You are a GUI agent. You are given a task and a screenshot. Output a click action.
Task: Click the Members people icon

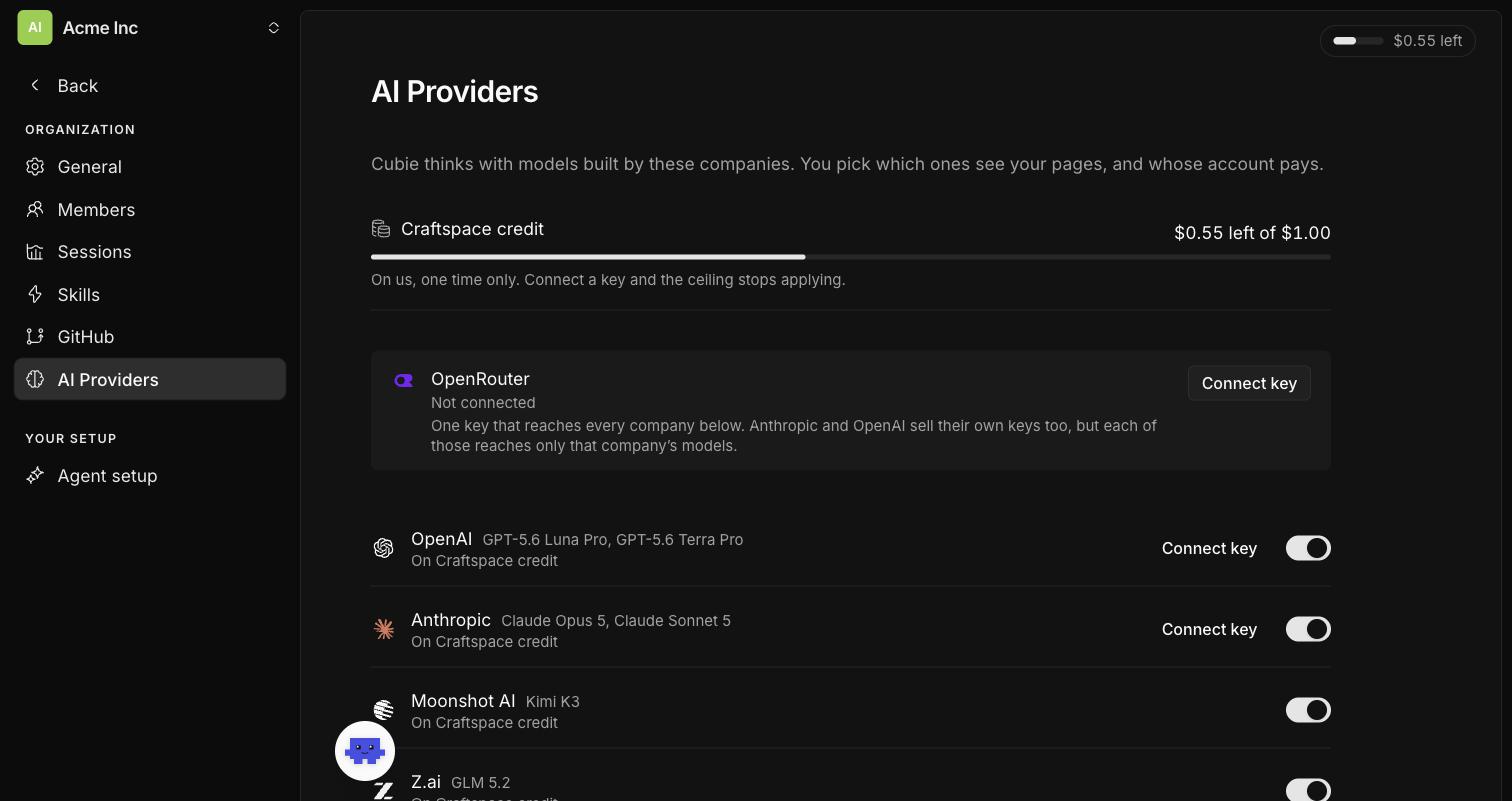(x=35, y=209)
